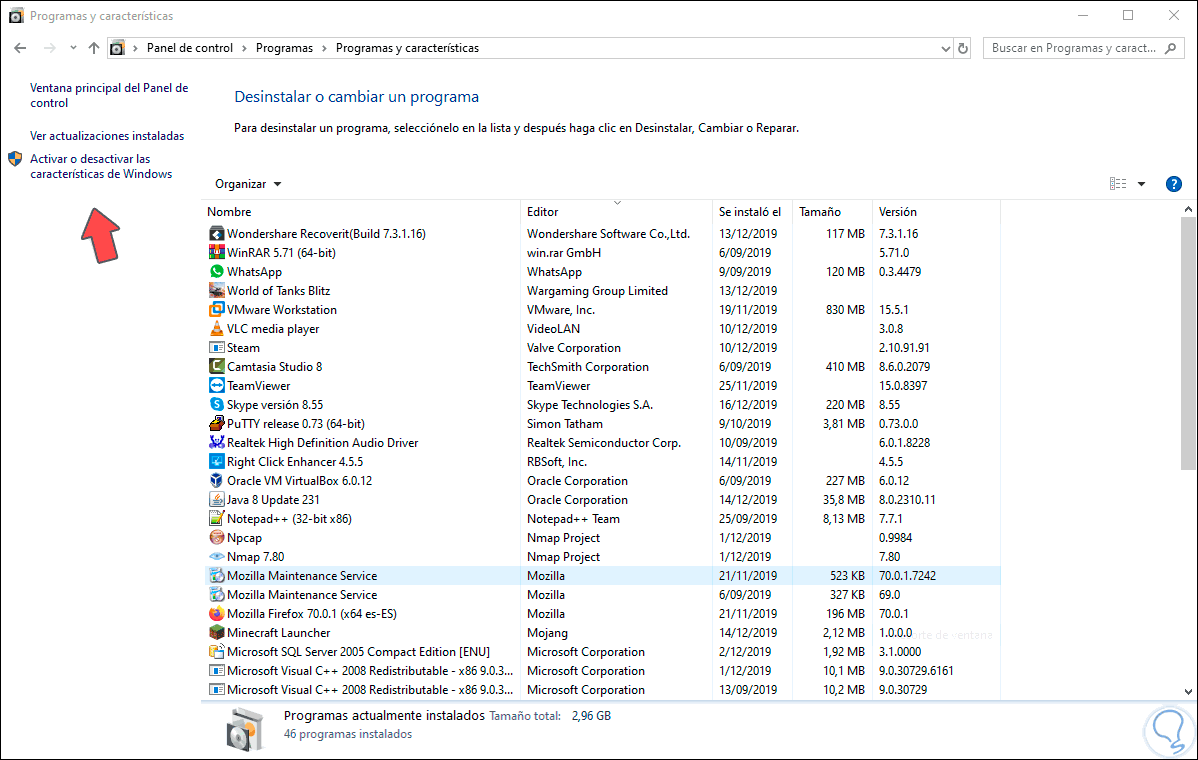Expand chevron after Programas breadcrumb
Screen dimensions: 1198x760
click(x=325, y=48)
